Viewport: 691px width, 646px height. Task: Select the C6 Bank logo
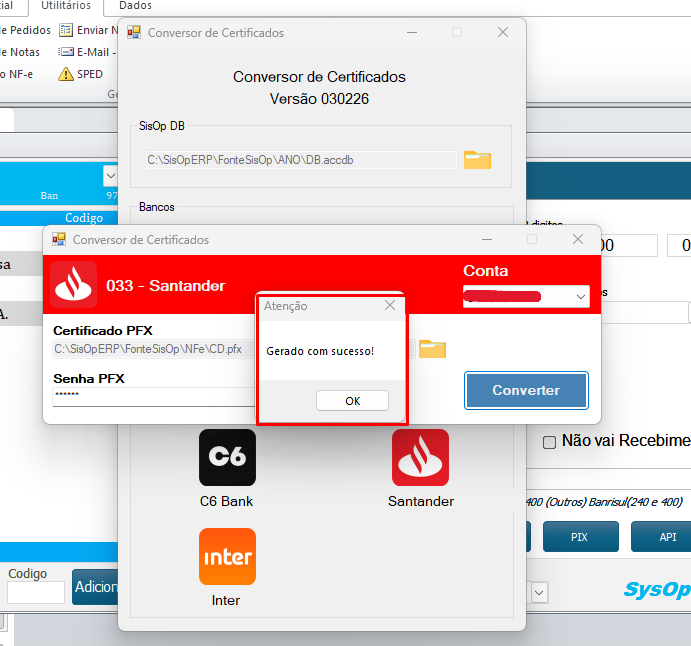point(227,457)
